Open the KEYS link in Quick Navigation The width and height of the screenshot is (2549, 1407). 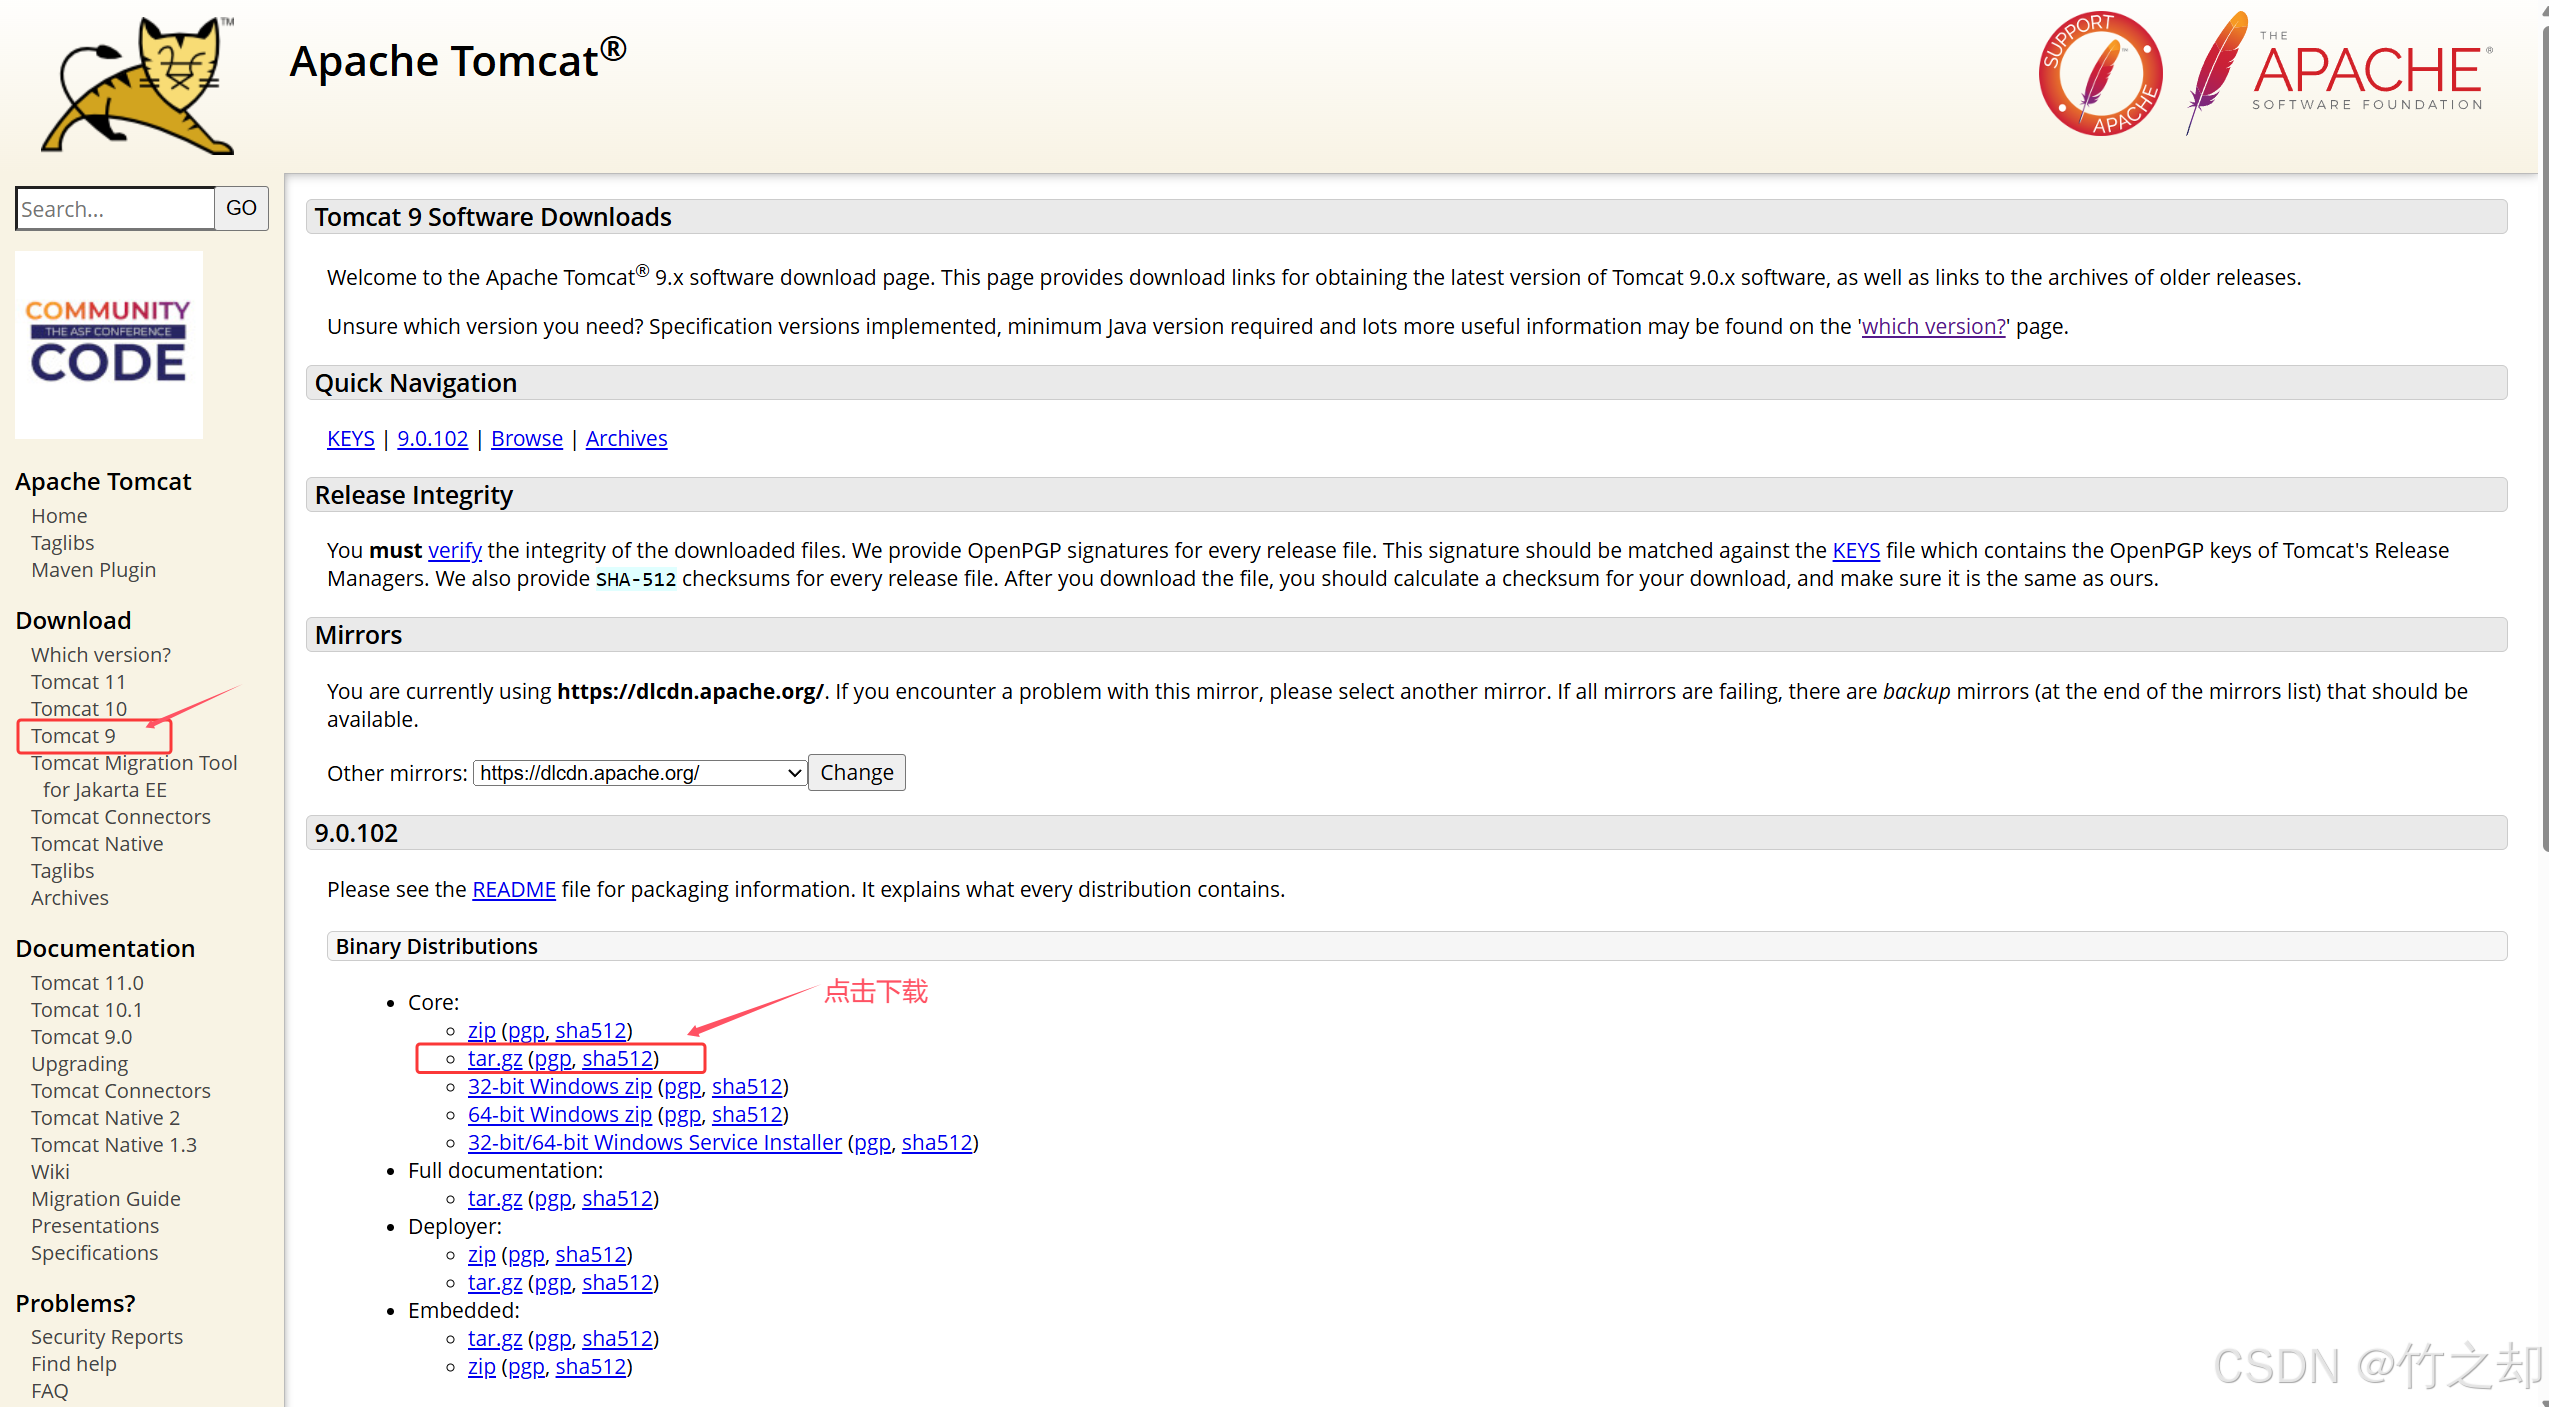click(x=350, y=438)
